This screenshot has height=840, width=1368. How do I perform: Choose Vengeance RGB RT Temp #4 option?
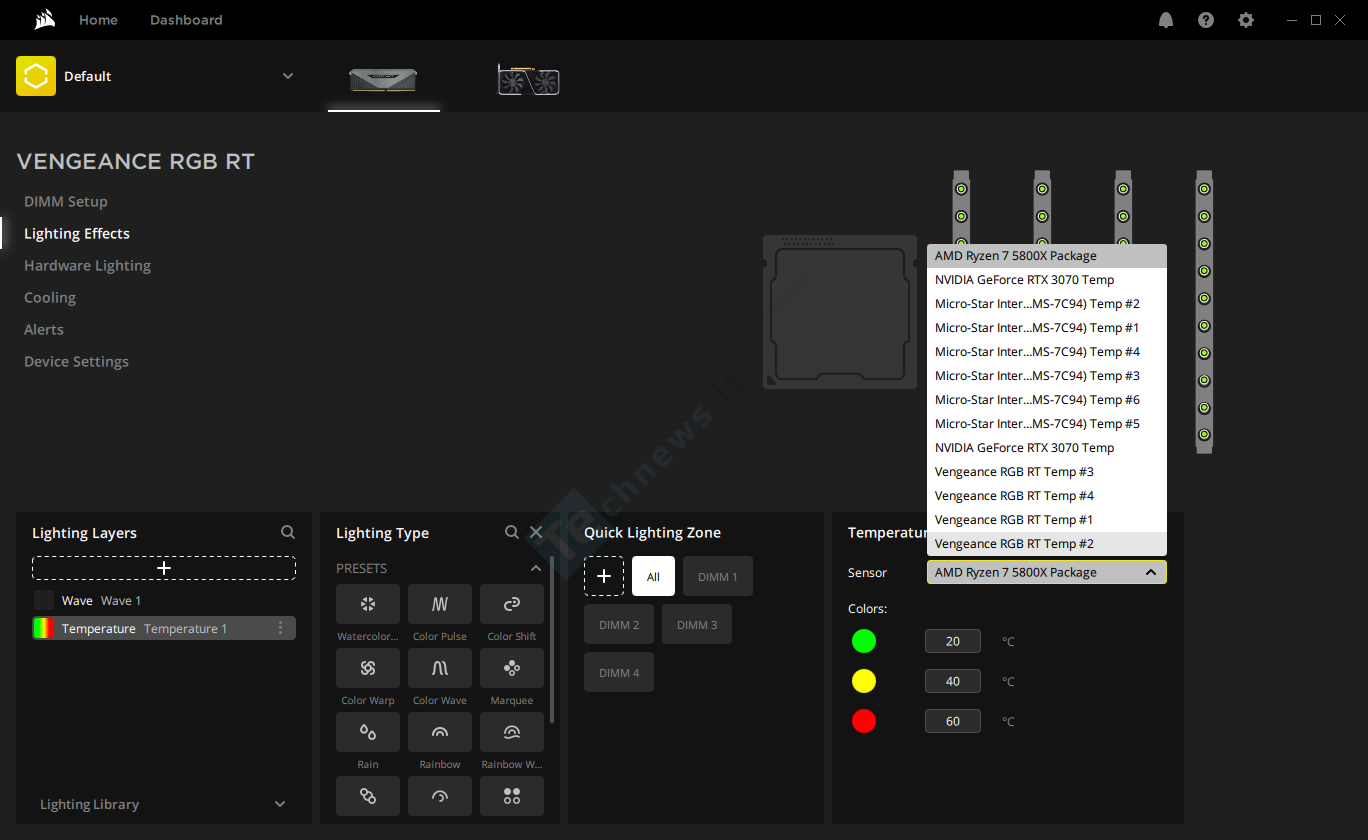[1047, 496]
